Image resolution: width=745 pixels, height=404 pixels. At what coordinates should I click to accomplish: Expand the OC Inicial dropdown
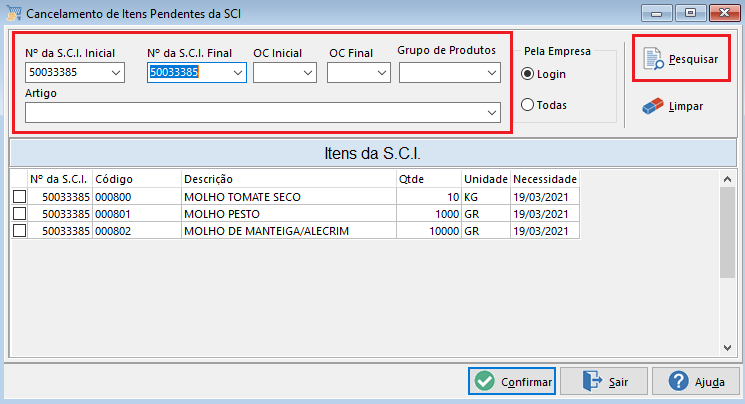tap(307, 73)
